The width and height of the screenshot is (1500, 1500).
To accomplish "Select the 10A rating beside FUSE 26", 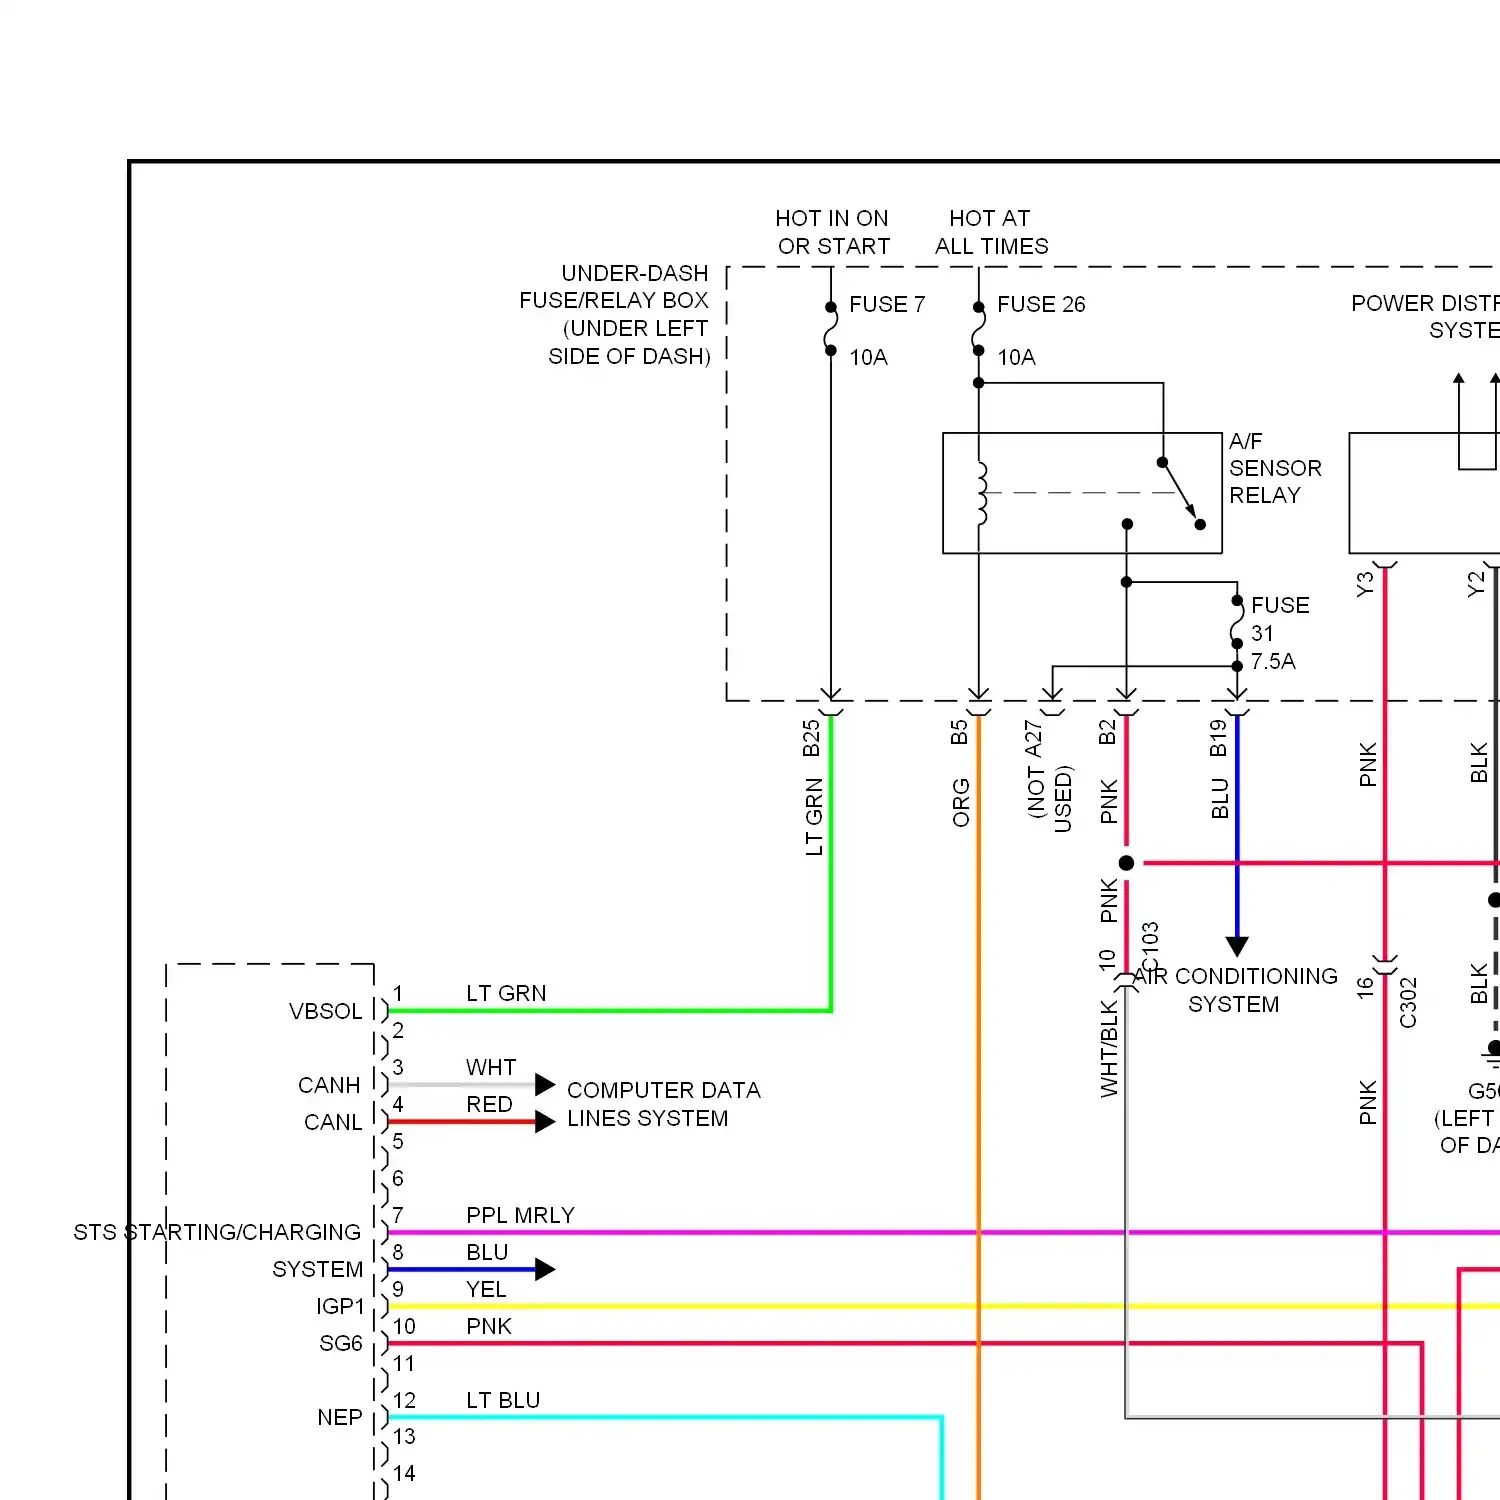I will click(1016, 357).
